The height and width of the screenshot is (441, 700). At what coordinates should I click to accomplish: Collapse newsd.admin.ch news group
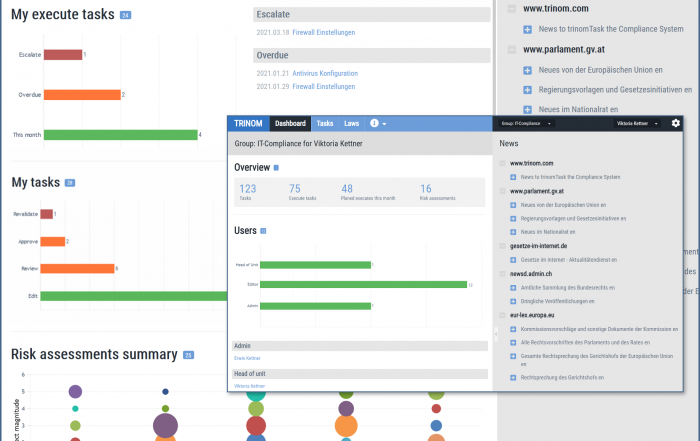(x=503, y=274)
